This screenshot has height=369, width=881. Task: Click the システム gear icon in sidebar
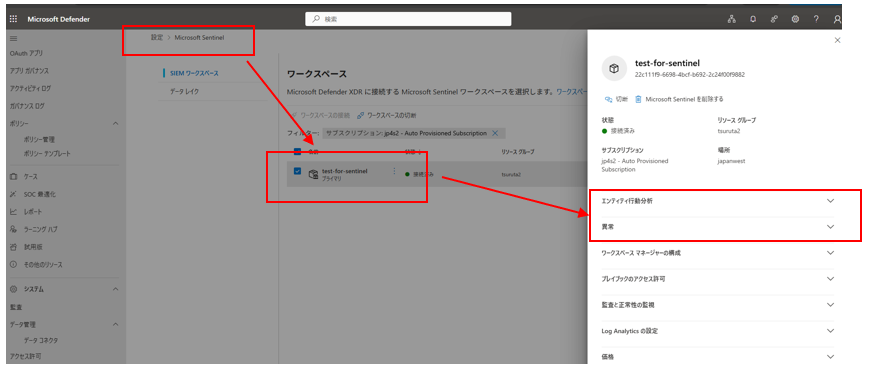(13, 289)
